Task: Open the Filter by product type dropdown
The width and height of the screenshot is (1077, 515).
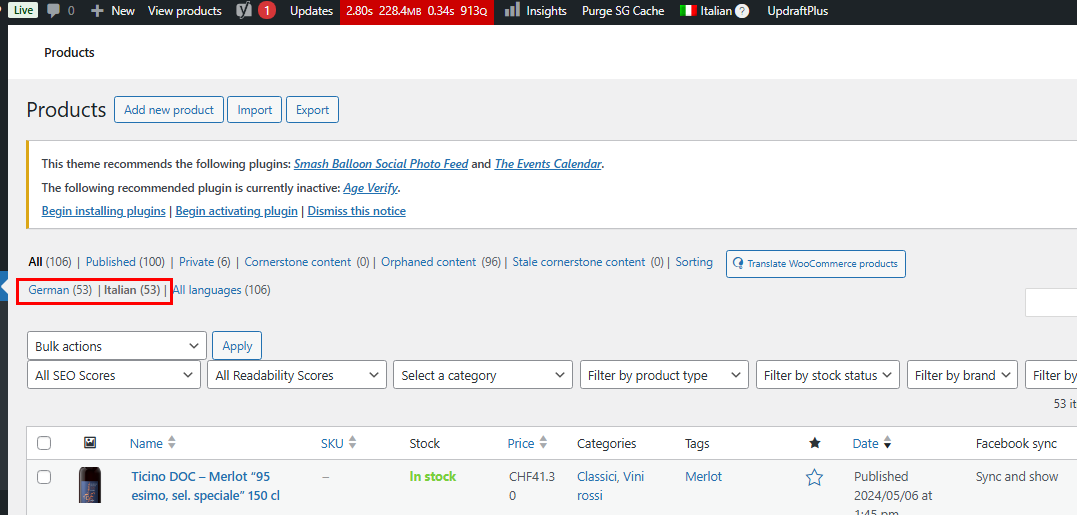Action: tap(664, 375)
